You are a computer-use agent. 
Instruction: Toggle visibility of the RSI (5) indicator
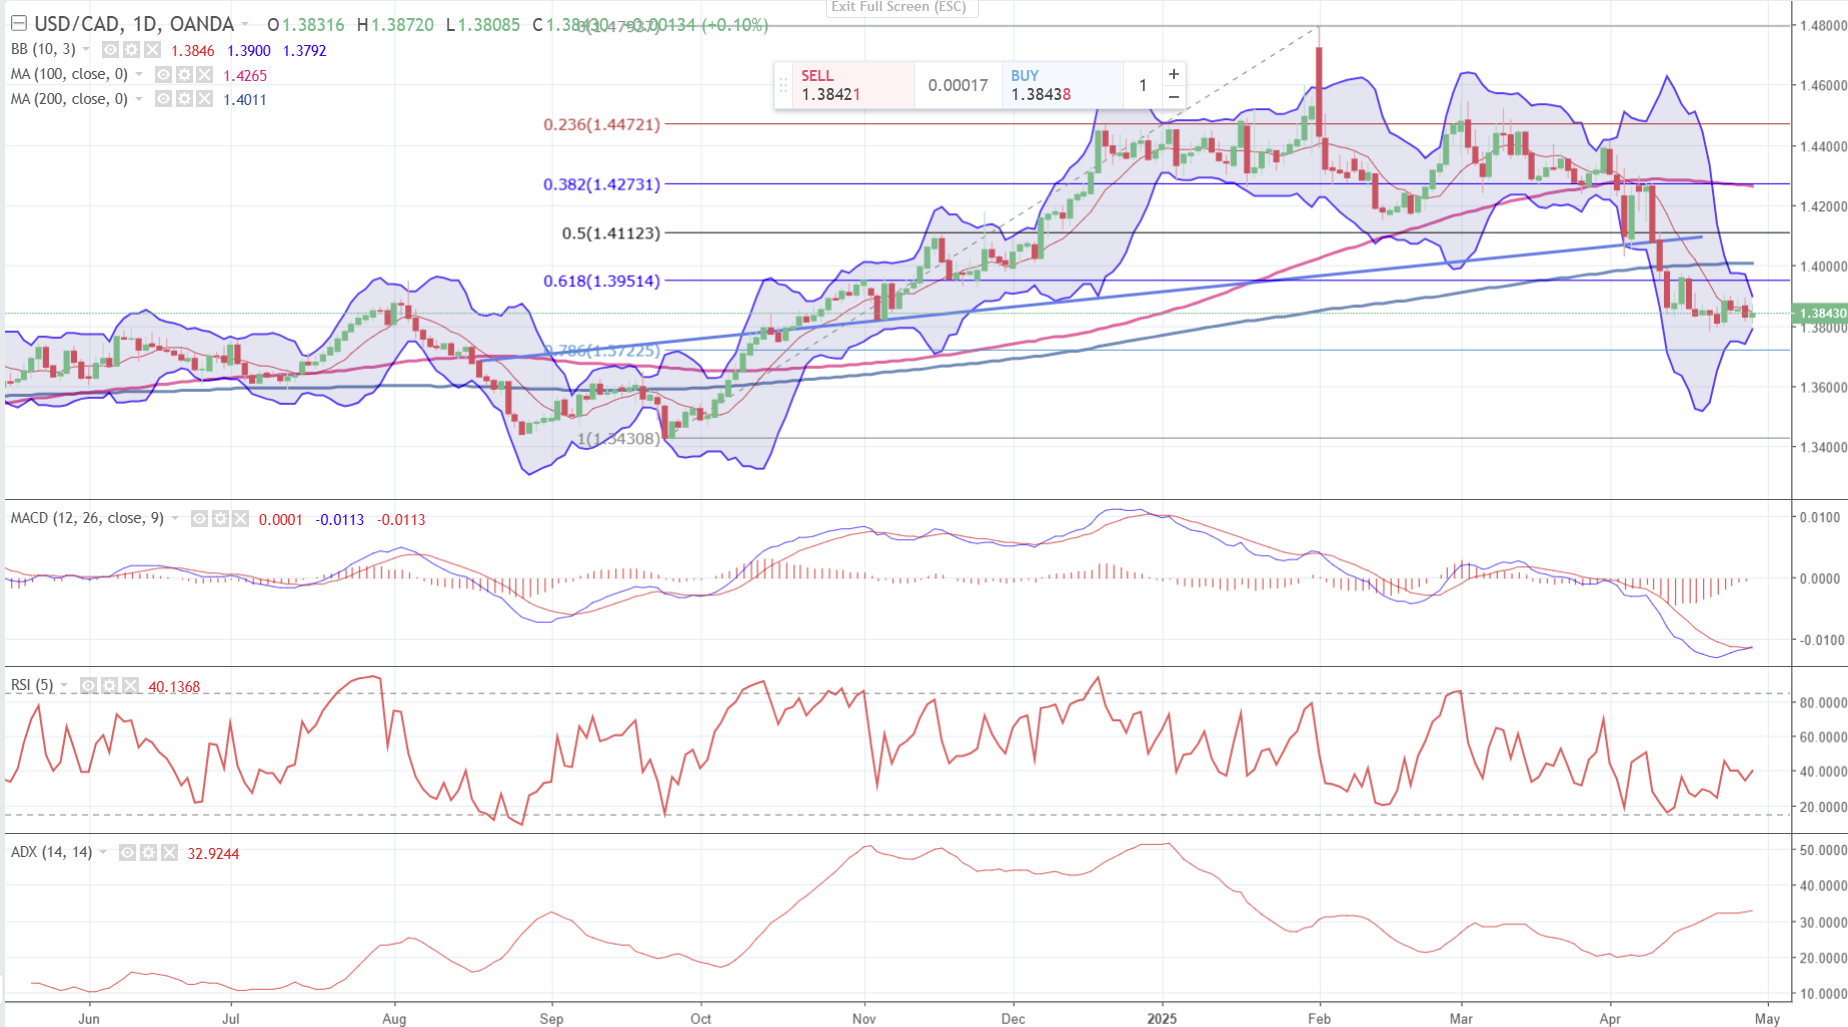pyautogui.click(x=89, y=686)
